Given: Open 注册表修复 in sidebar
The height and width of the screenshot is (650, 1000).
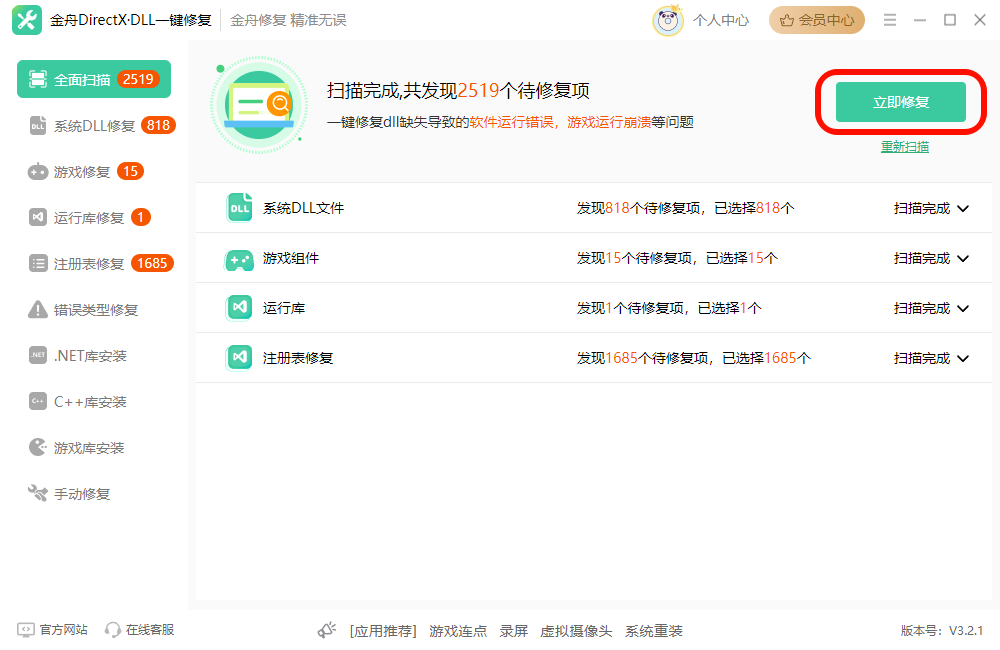Looking at the screenshot, I should tap(101, 263).
